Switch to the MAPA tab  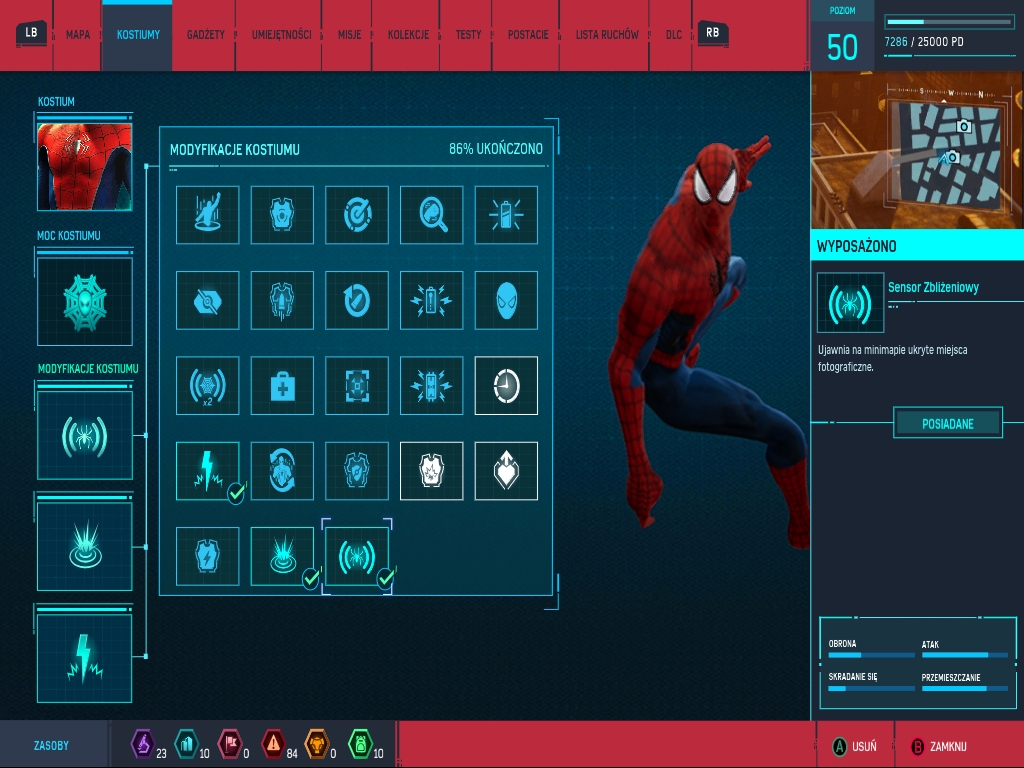coord(78,35)
